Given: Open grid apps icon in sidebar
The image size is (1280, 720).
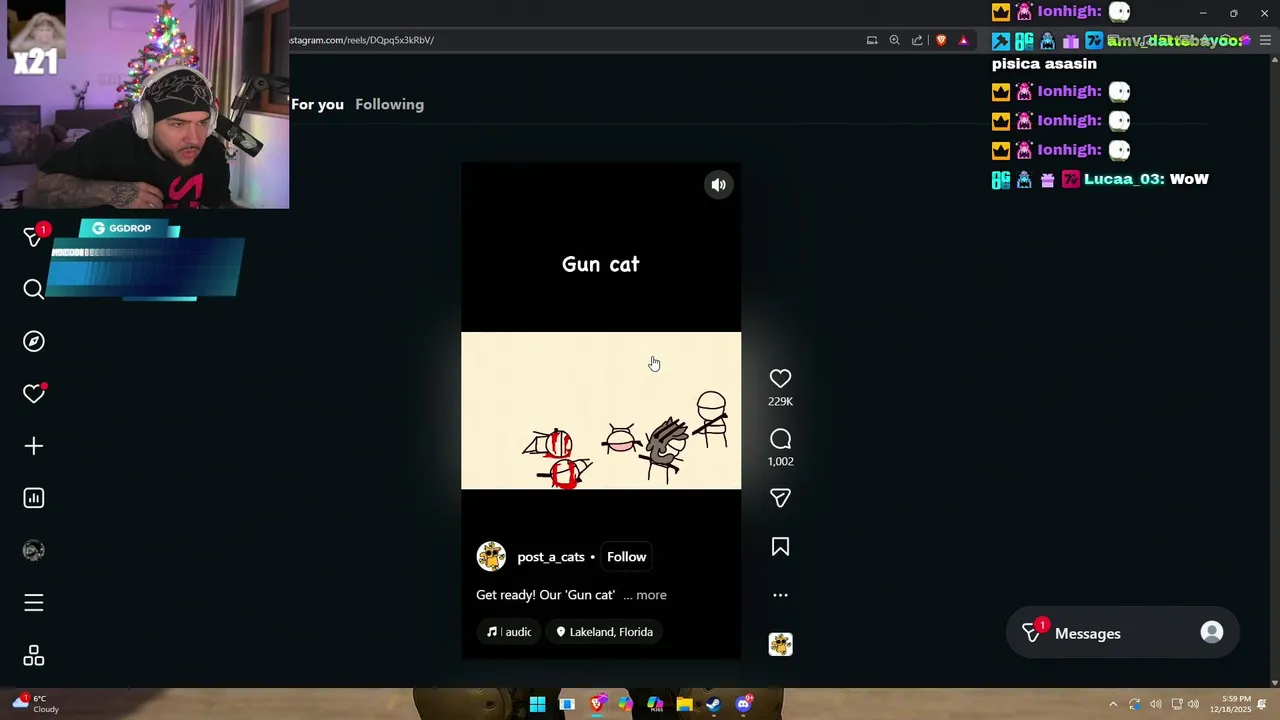Looking at the screenshot, I should [x=34, y=656].
